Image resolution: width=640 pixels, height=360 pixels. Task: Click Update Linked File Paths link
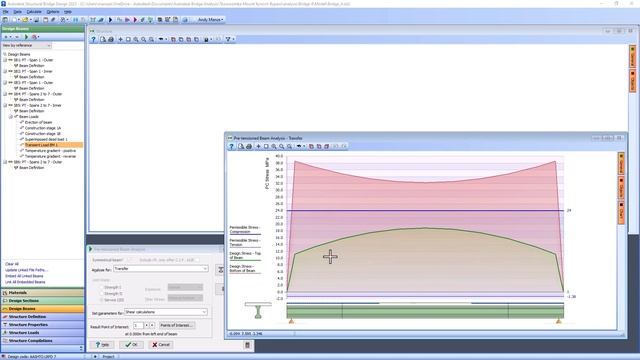[27, 270]
